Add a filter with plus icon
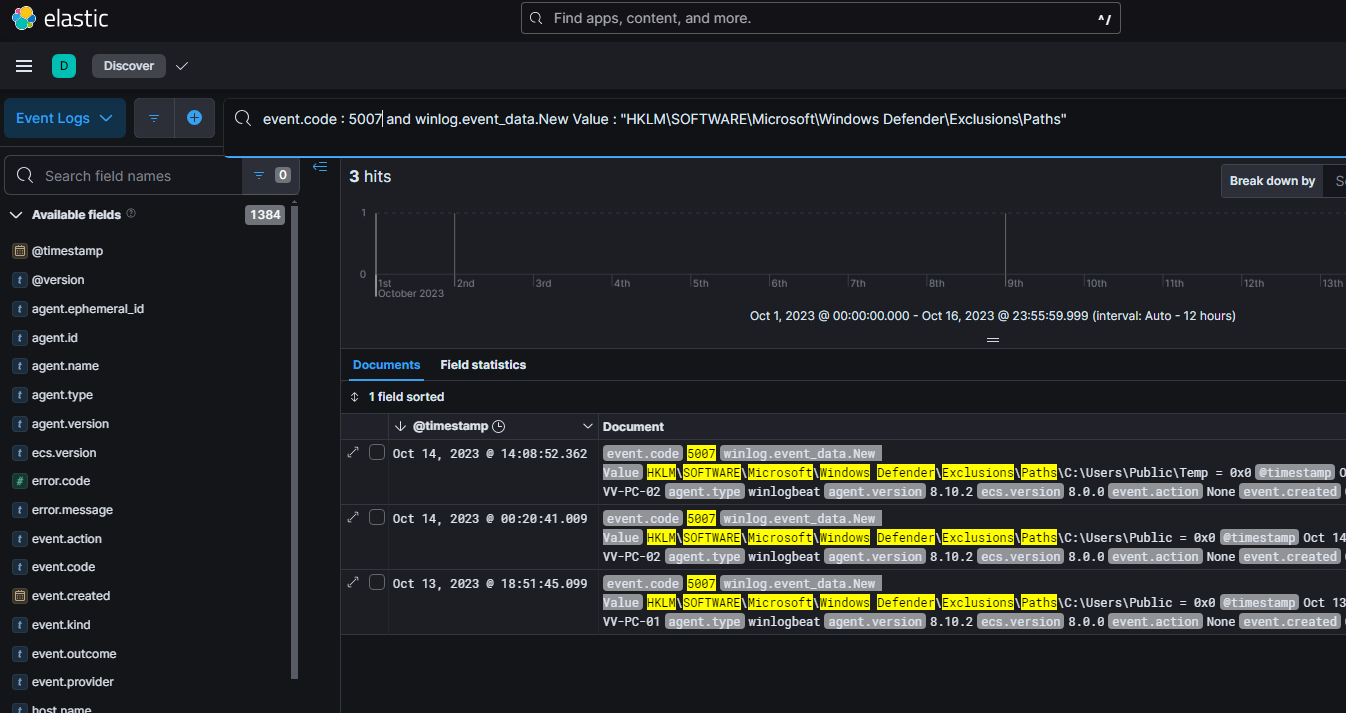This screenshot has height=713, width=1346. click(194, 118)
